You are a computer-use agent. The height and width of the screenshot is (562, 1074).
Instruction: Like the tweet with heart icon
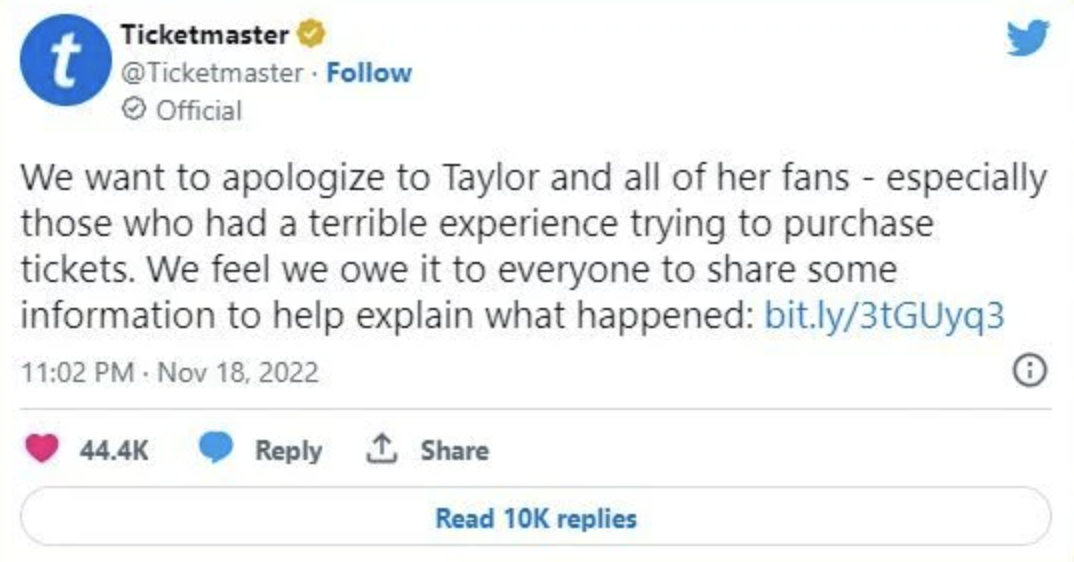[x=42, y=449]
